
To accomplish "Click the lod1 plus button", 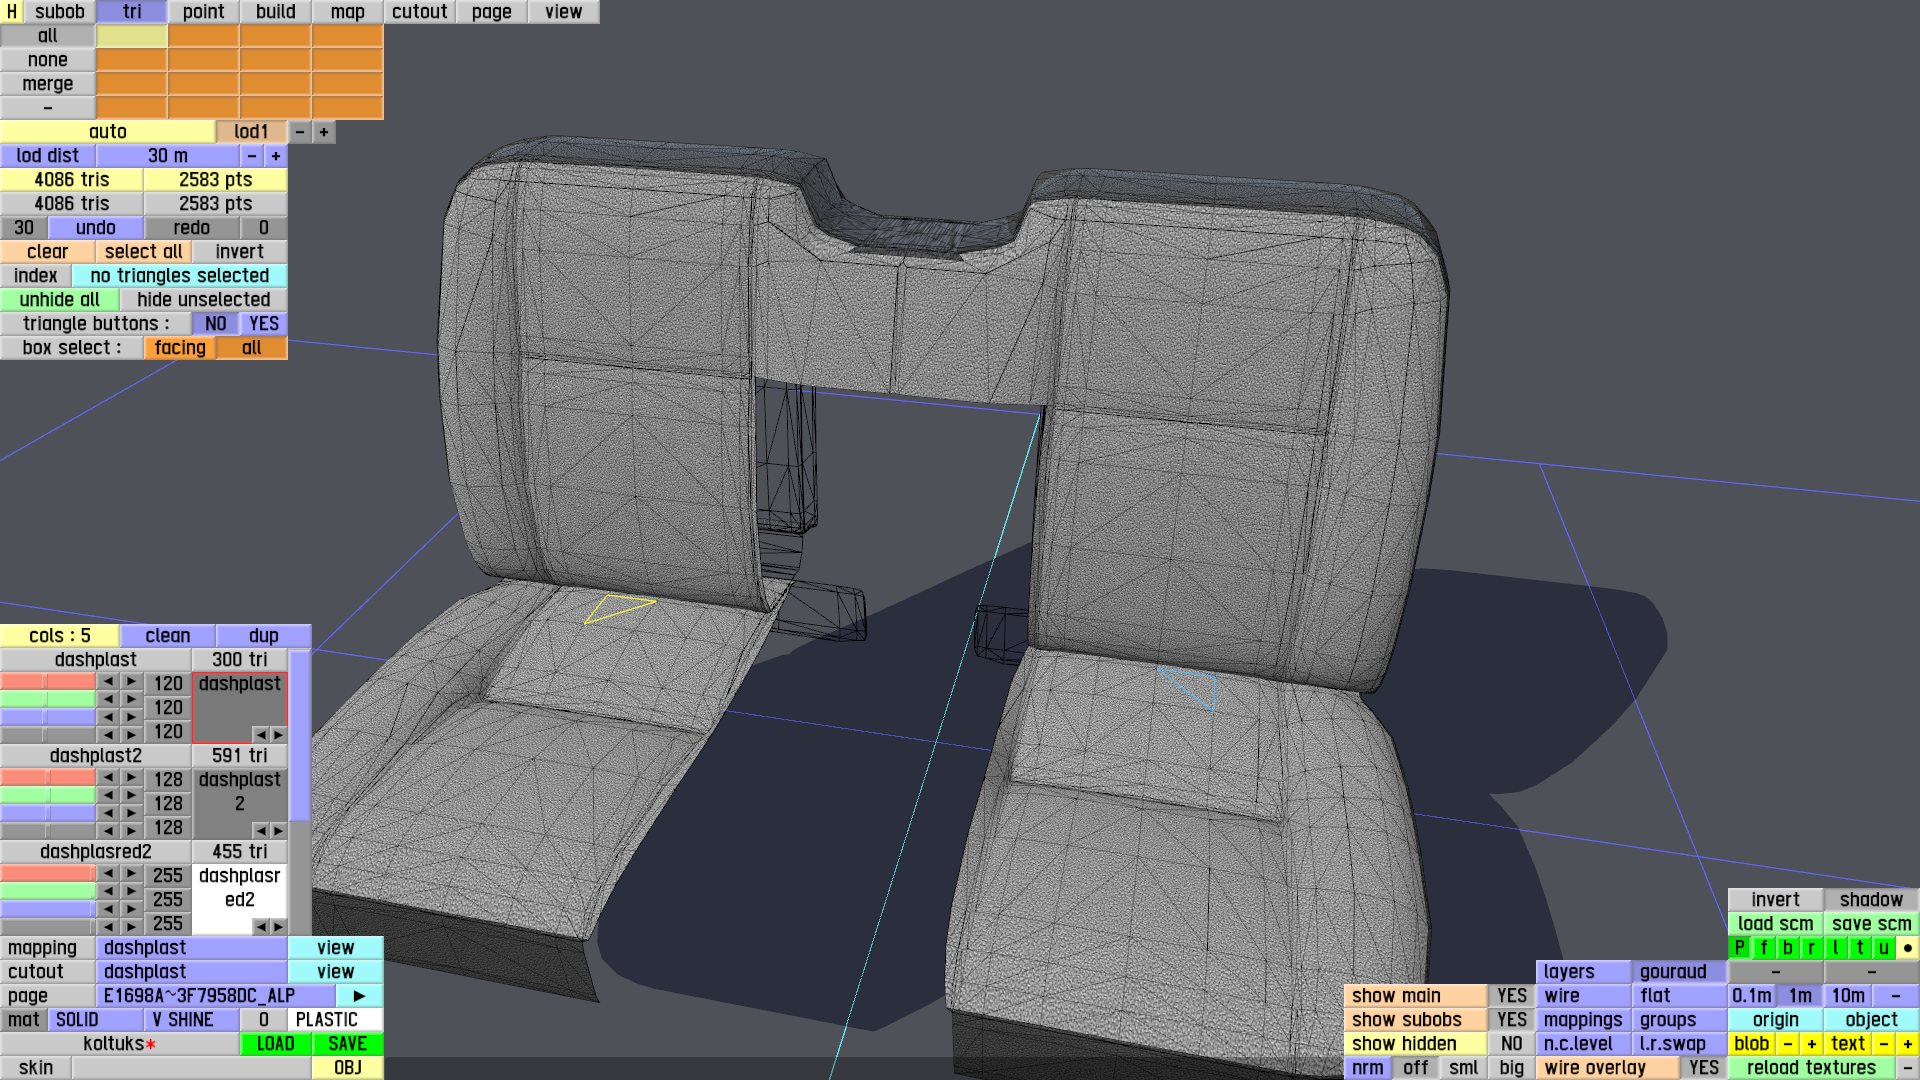I will (323, 132).
